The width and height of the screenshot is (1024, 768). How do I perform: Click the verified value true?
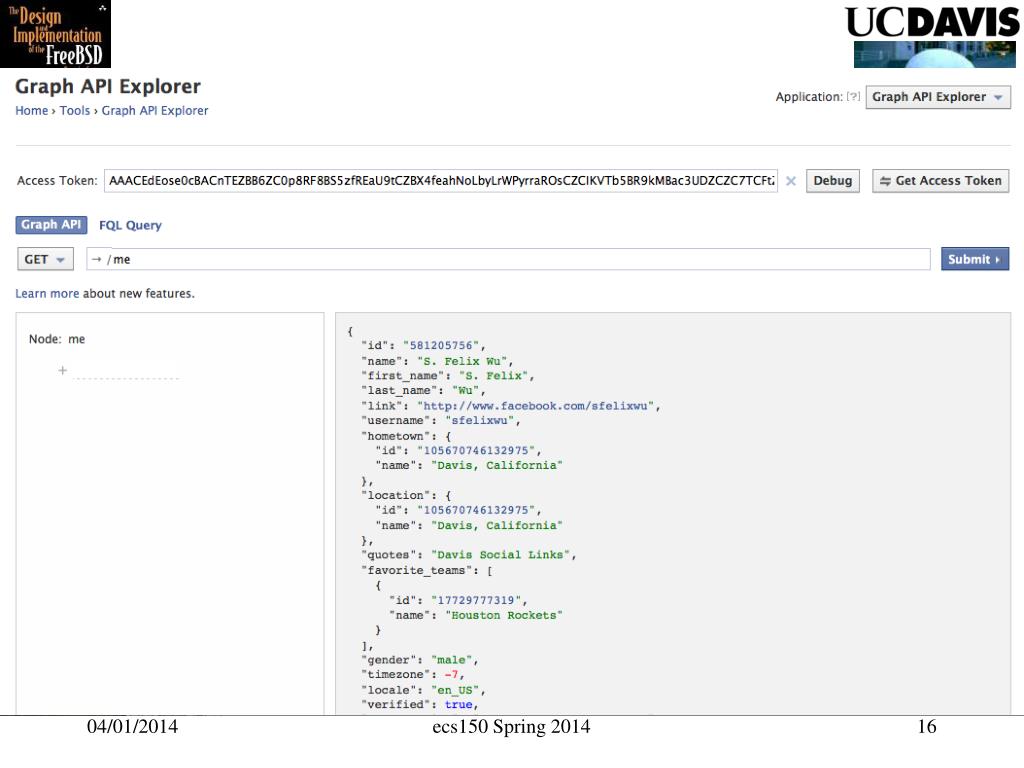[x=458, y=705]
